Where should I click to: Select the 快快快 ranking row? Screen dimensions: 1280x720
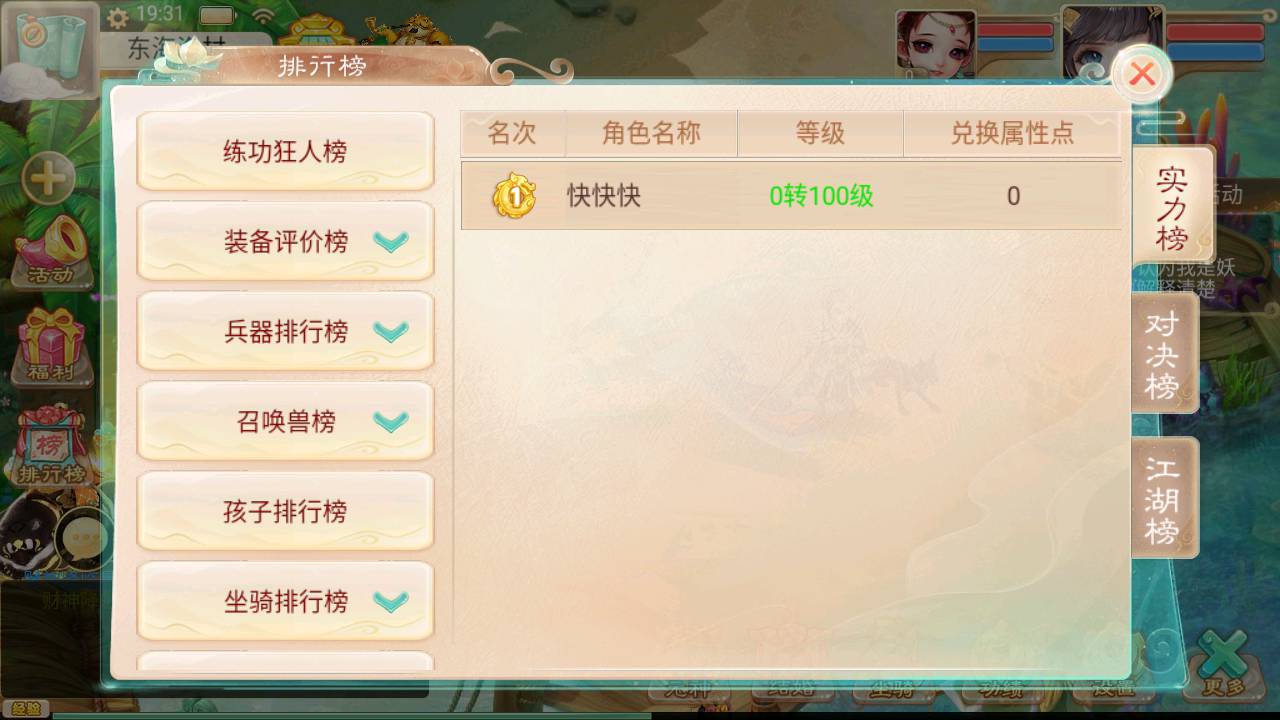click(791, 196)
